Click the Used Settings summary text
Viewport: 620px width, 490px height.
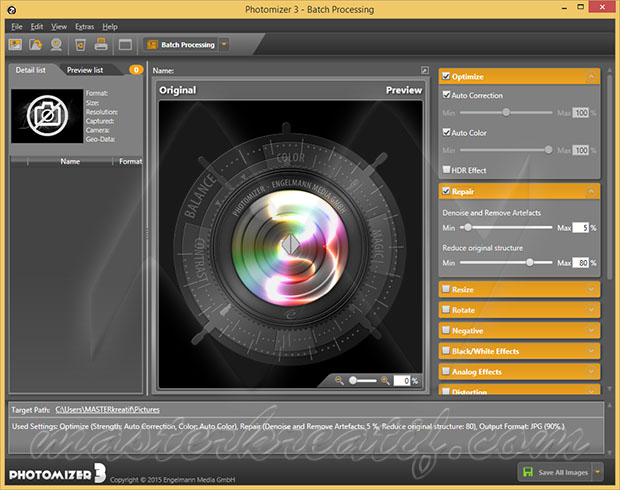coord(288,426)
